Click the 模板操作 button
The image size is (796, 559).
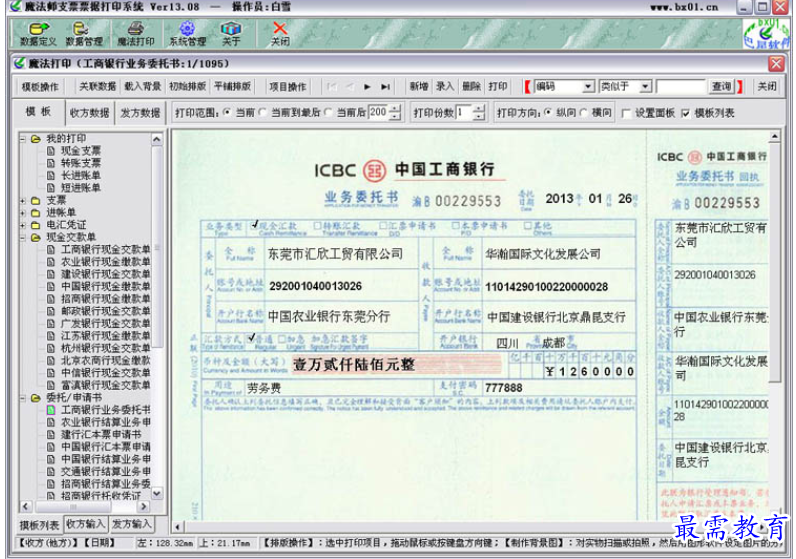click(40, 87)
